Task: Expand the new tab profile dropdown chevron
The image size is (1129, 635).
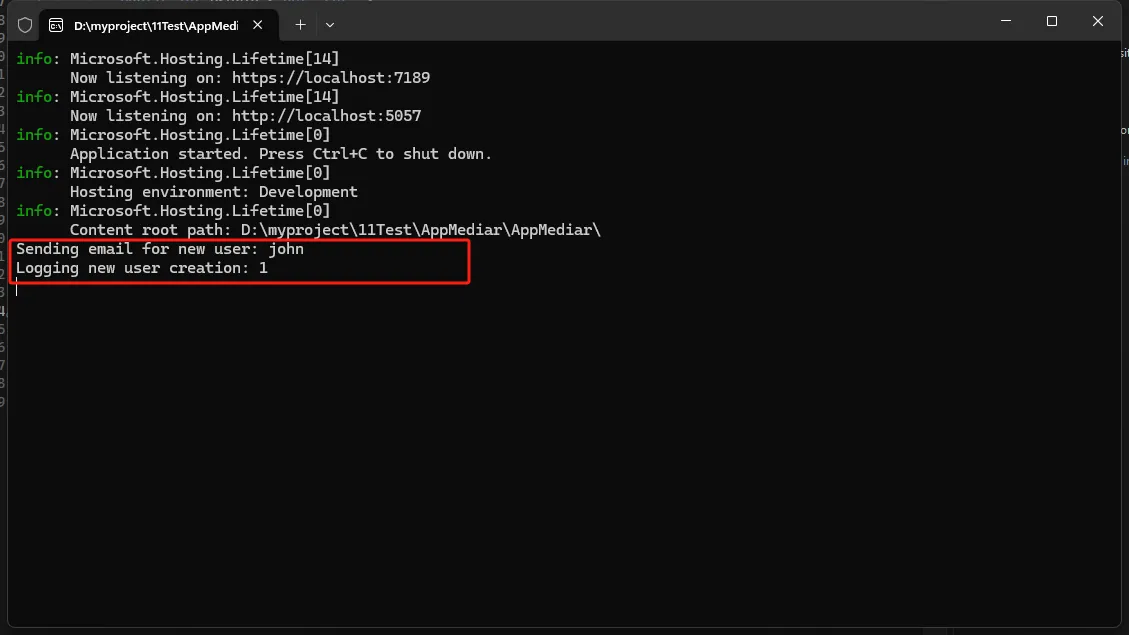Action: [330, 24]
